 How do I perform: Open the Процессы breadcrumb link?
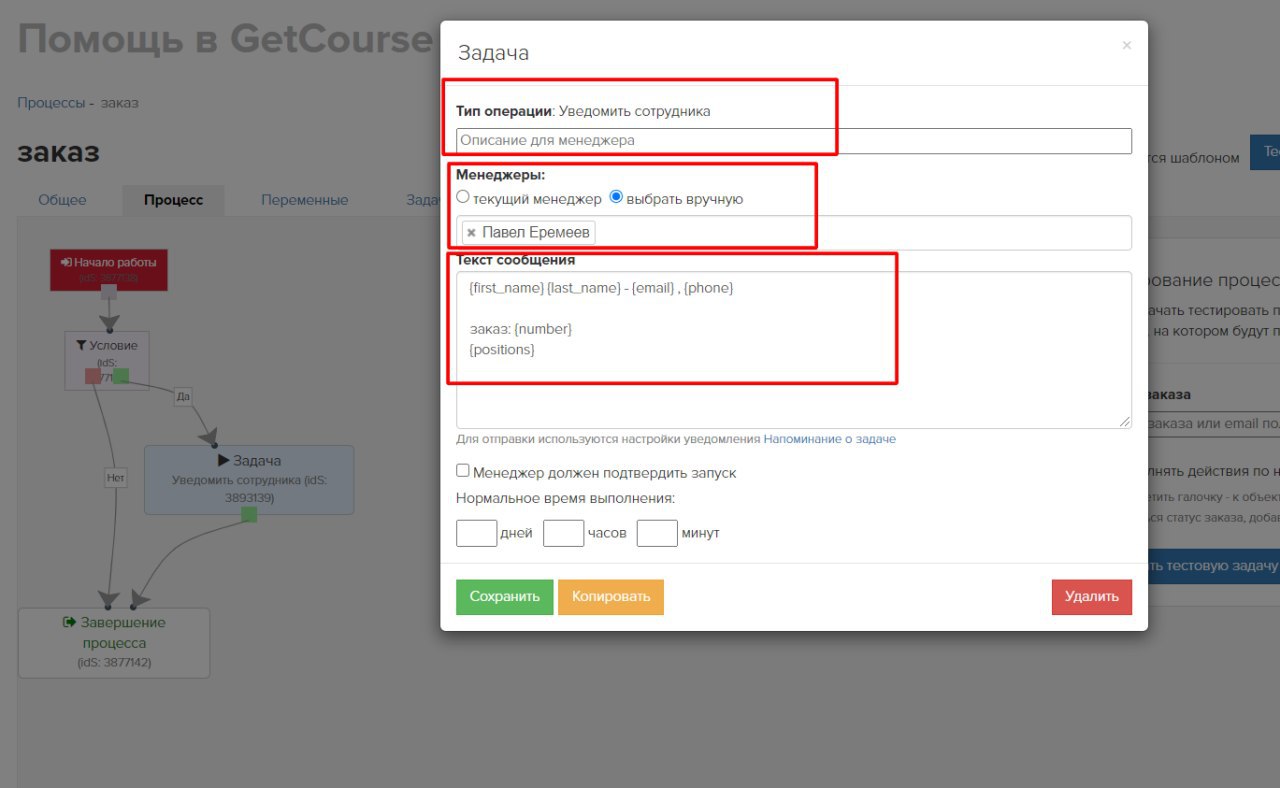tap(51, 103)
